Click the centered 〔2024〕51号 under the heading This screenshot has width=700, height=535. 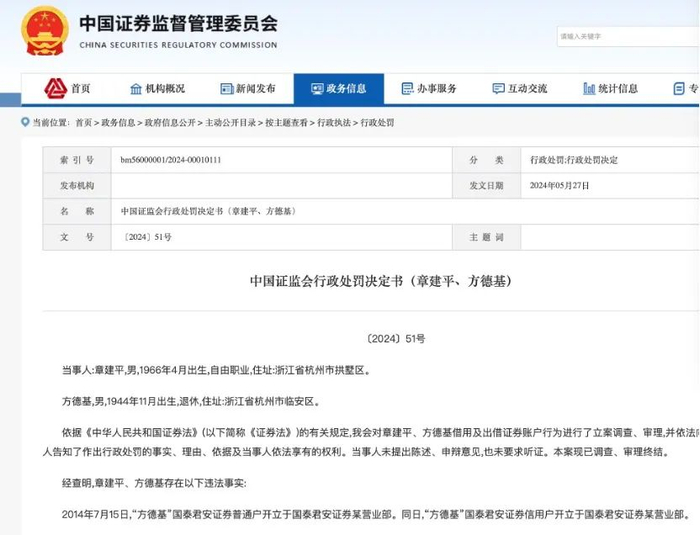tap(395, 339)
